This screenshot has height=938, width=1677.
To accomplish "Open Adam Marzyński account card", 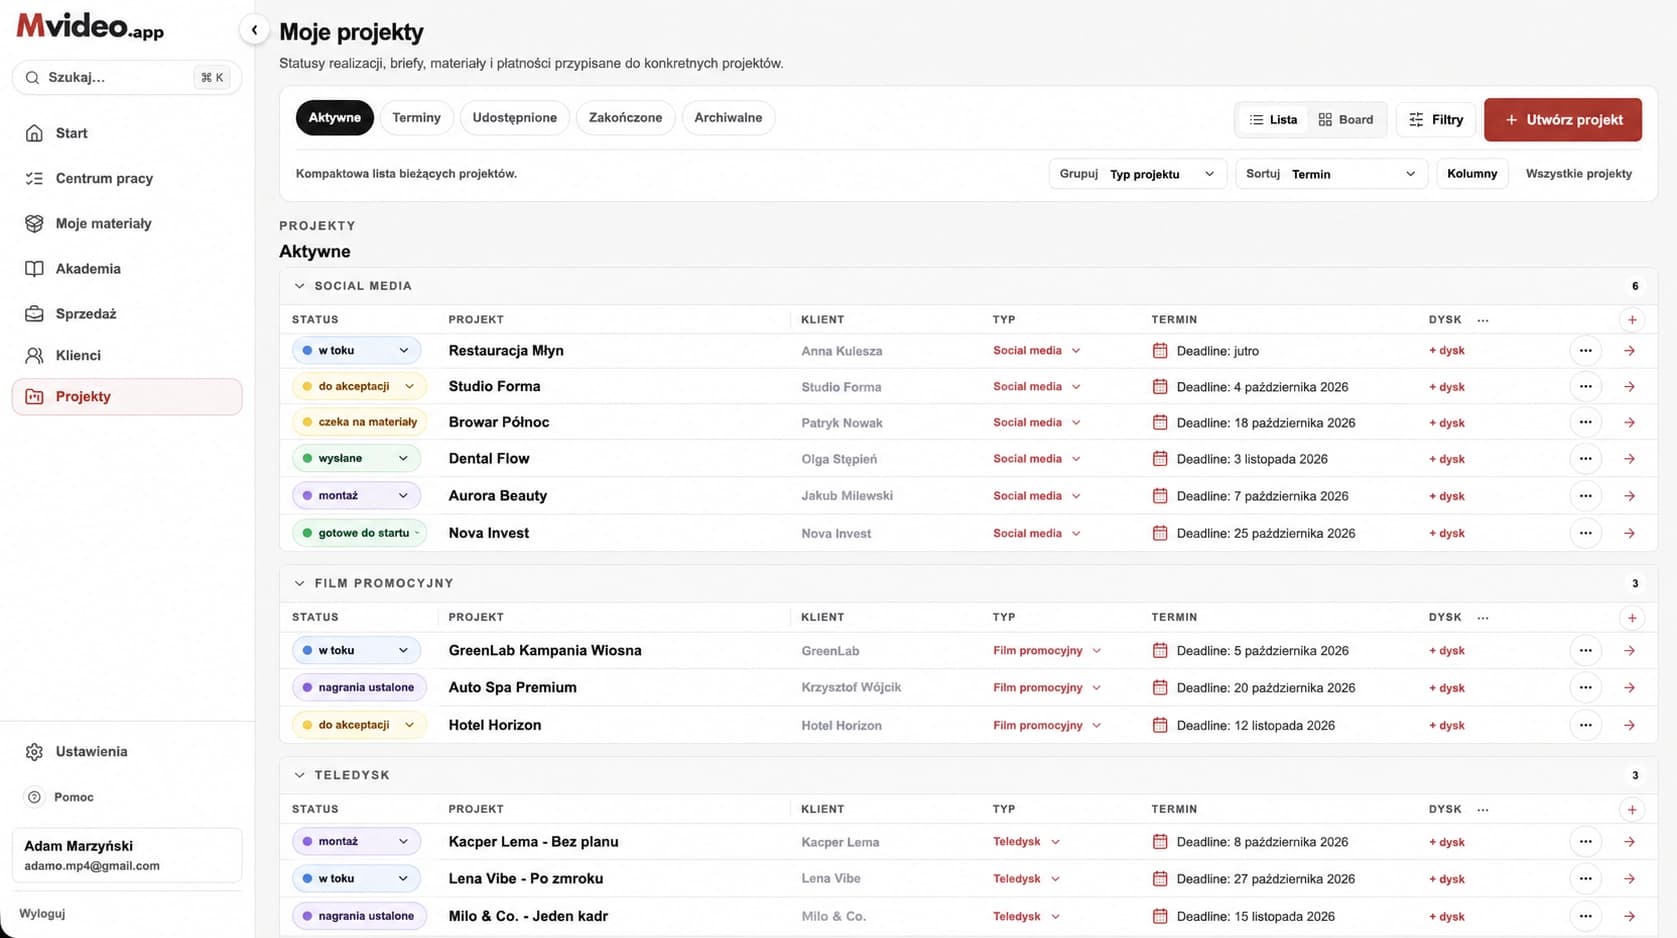I will point(127,855).
